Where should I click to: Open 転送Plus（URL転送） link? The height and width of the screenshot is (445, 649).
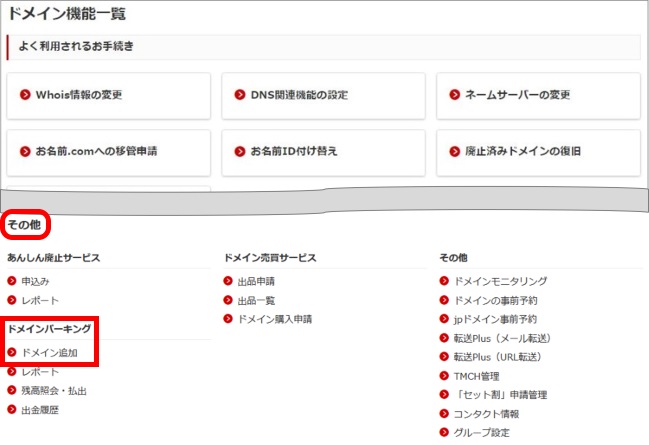(x=498, y=357)
